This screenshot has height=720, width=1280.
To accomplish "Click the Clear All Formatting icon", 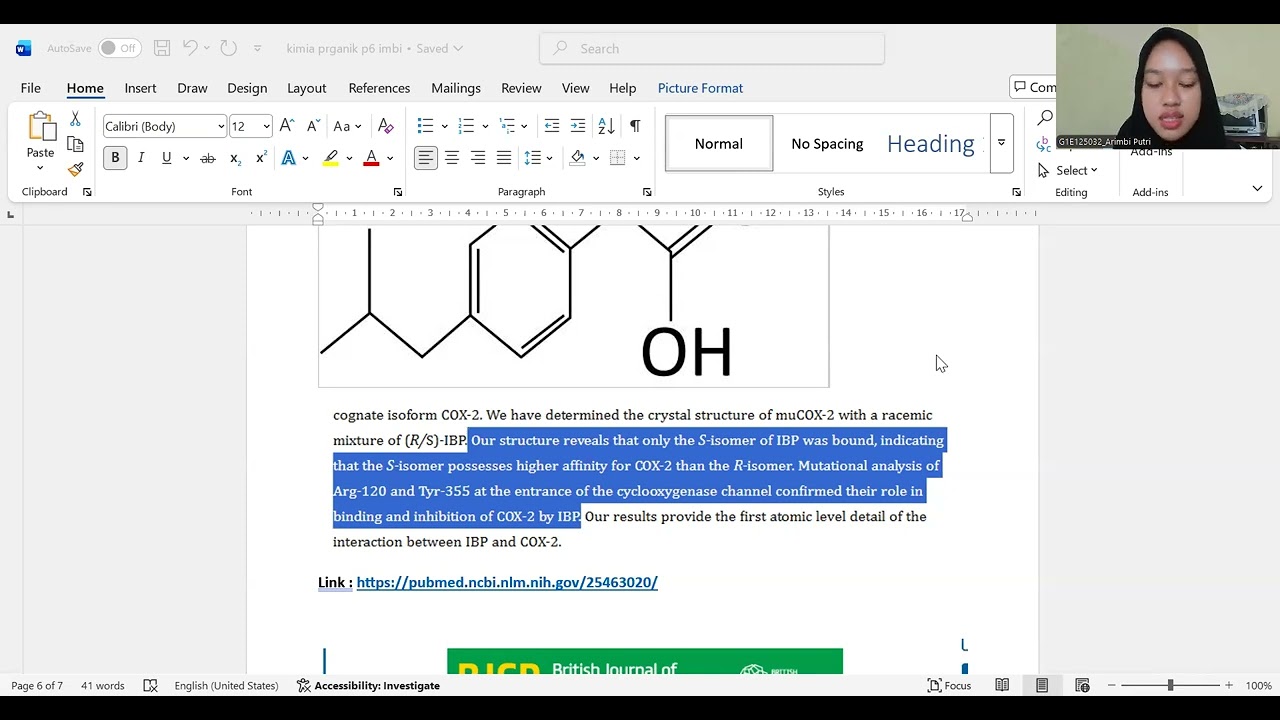I will 385,126.
